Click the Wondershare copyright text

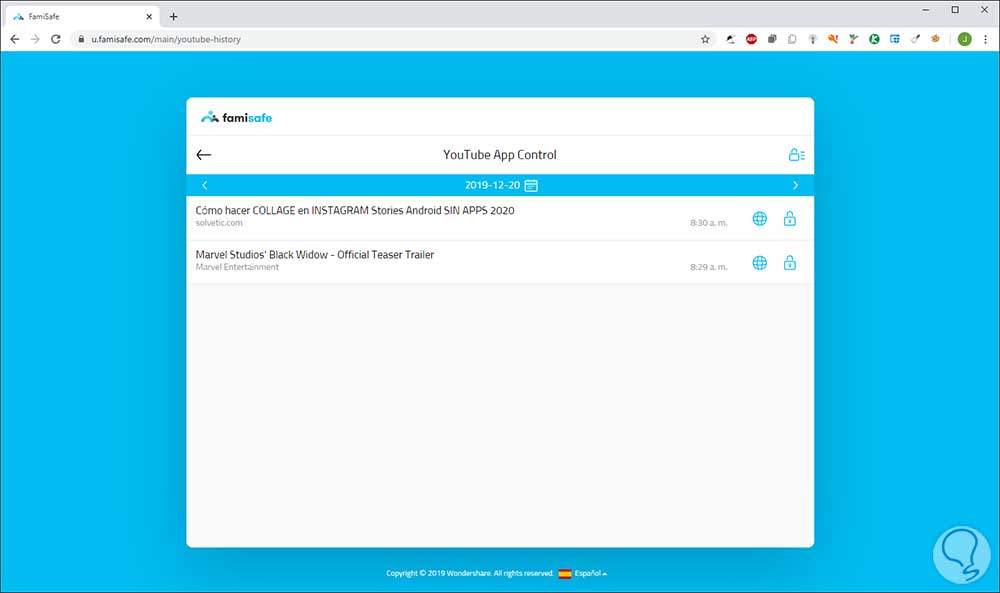pyautogui.click(x=469, y=573)
